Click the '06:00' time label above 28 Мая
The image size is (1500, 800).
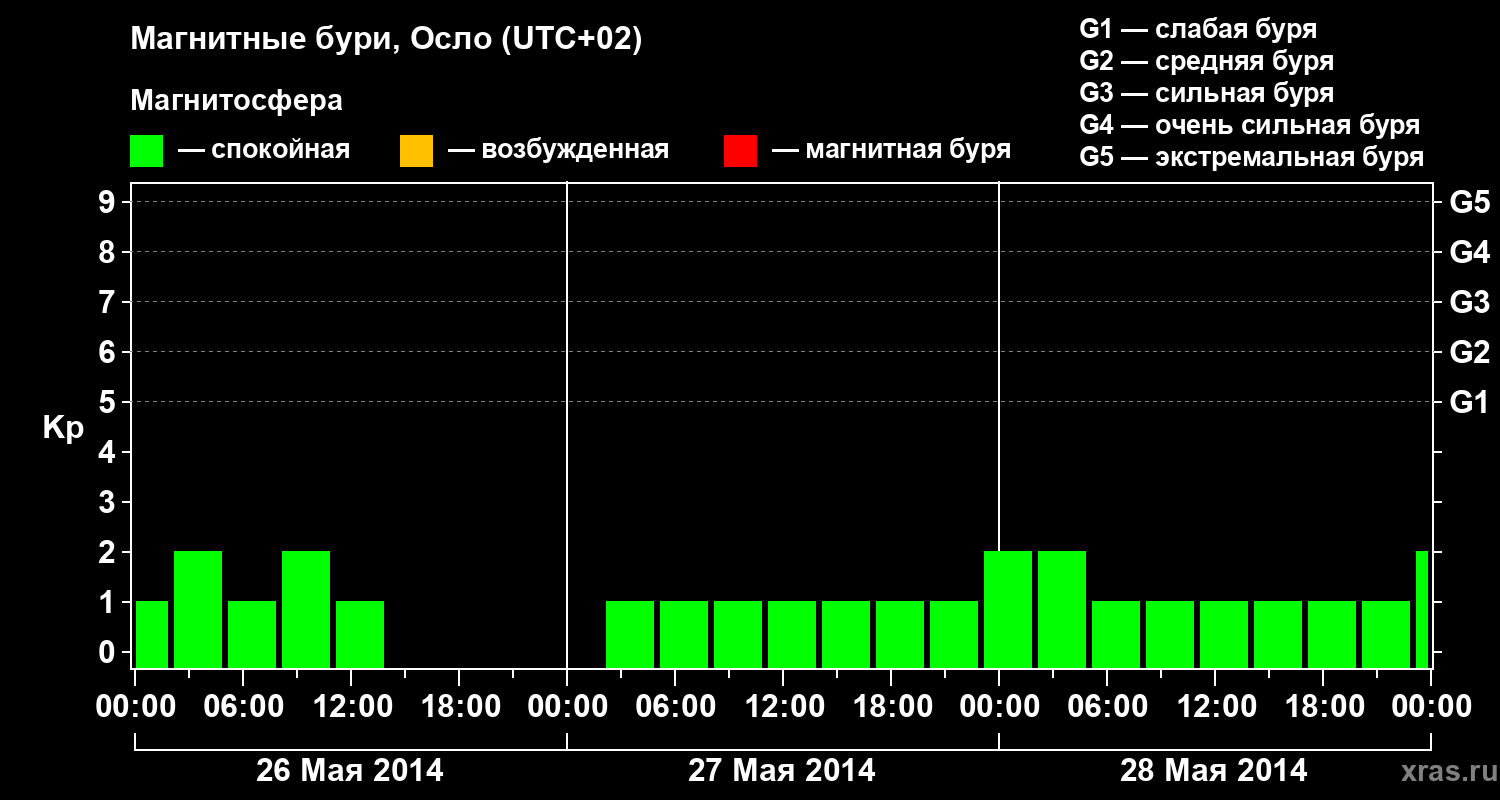point(1106,707)
